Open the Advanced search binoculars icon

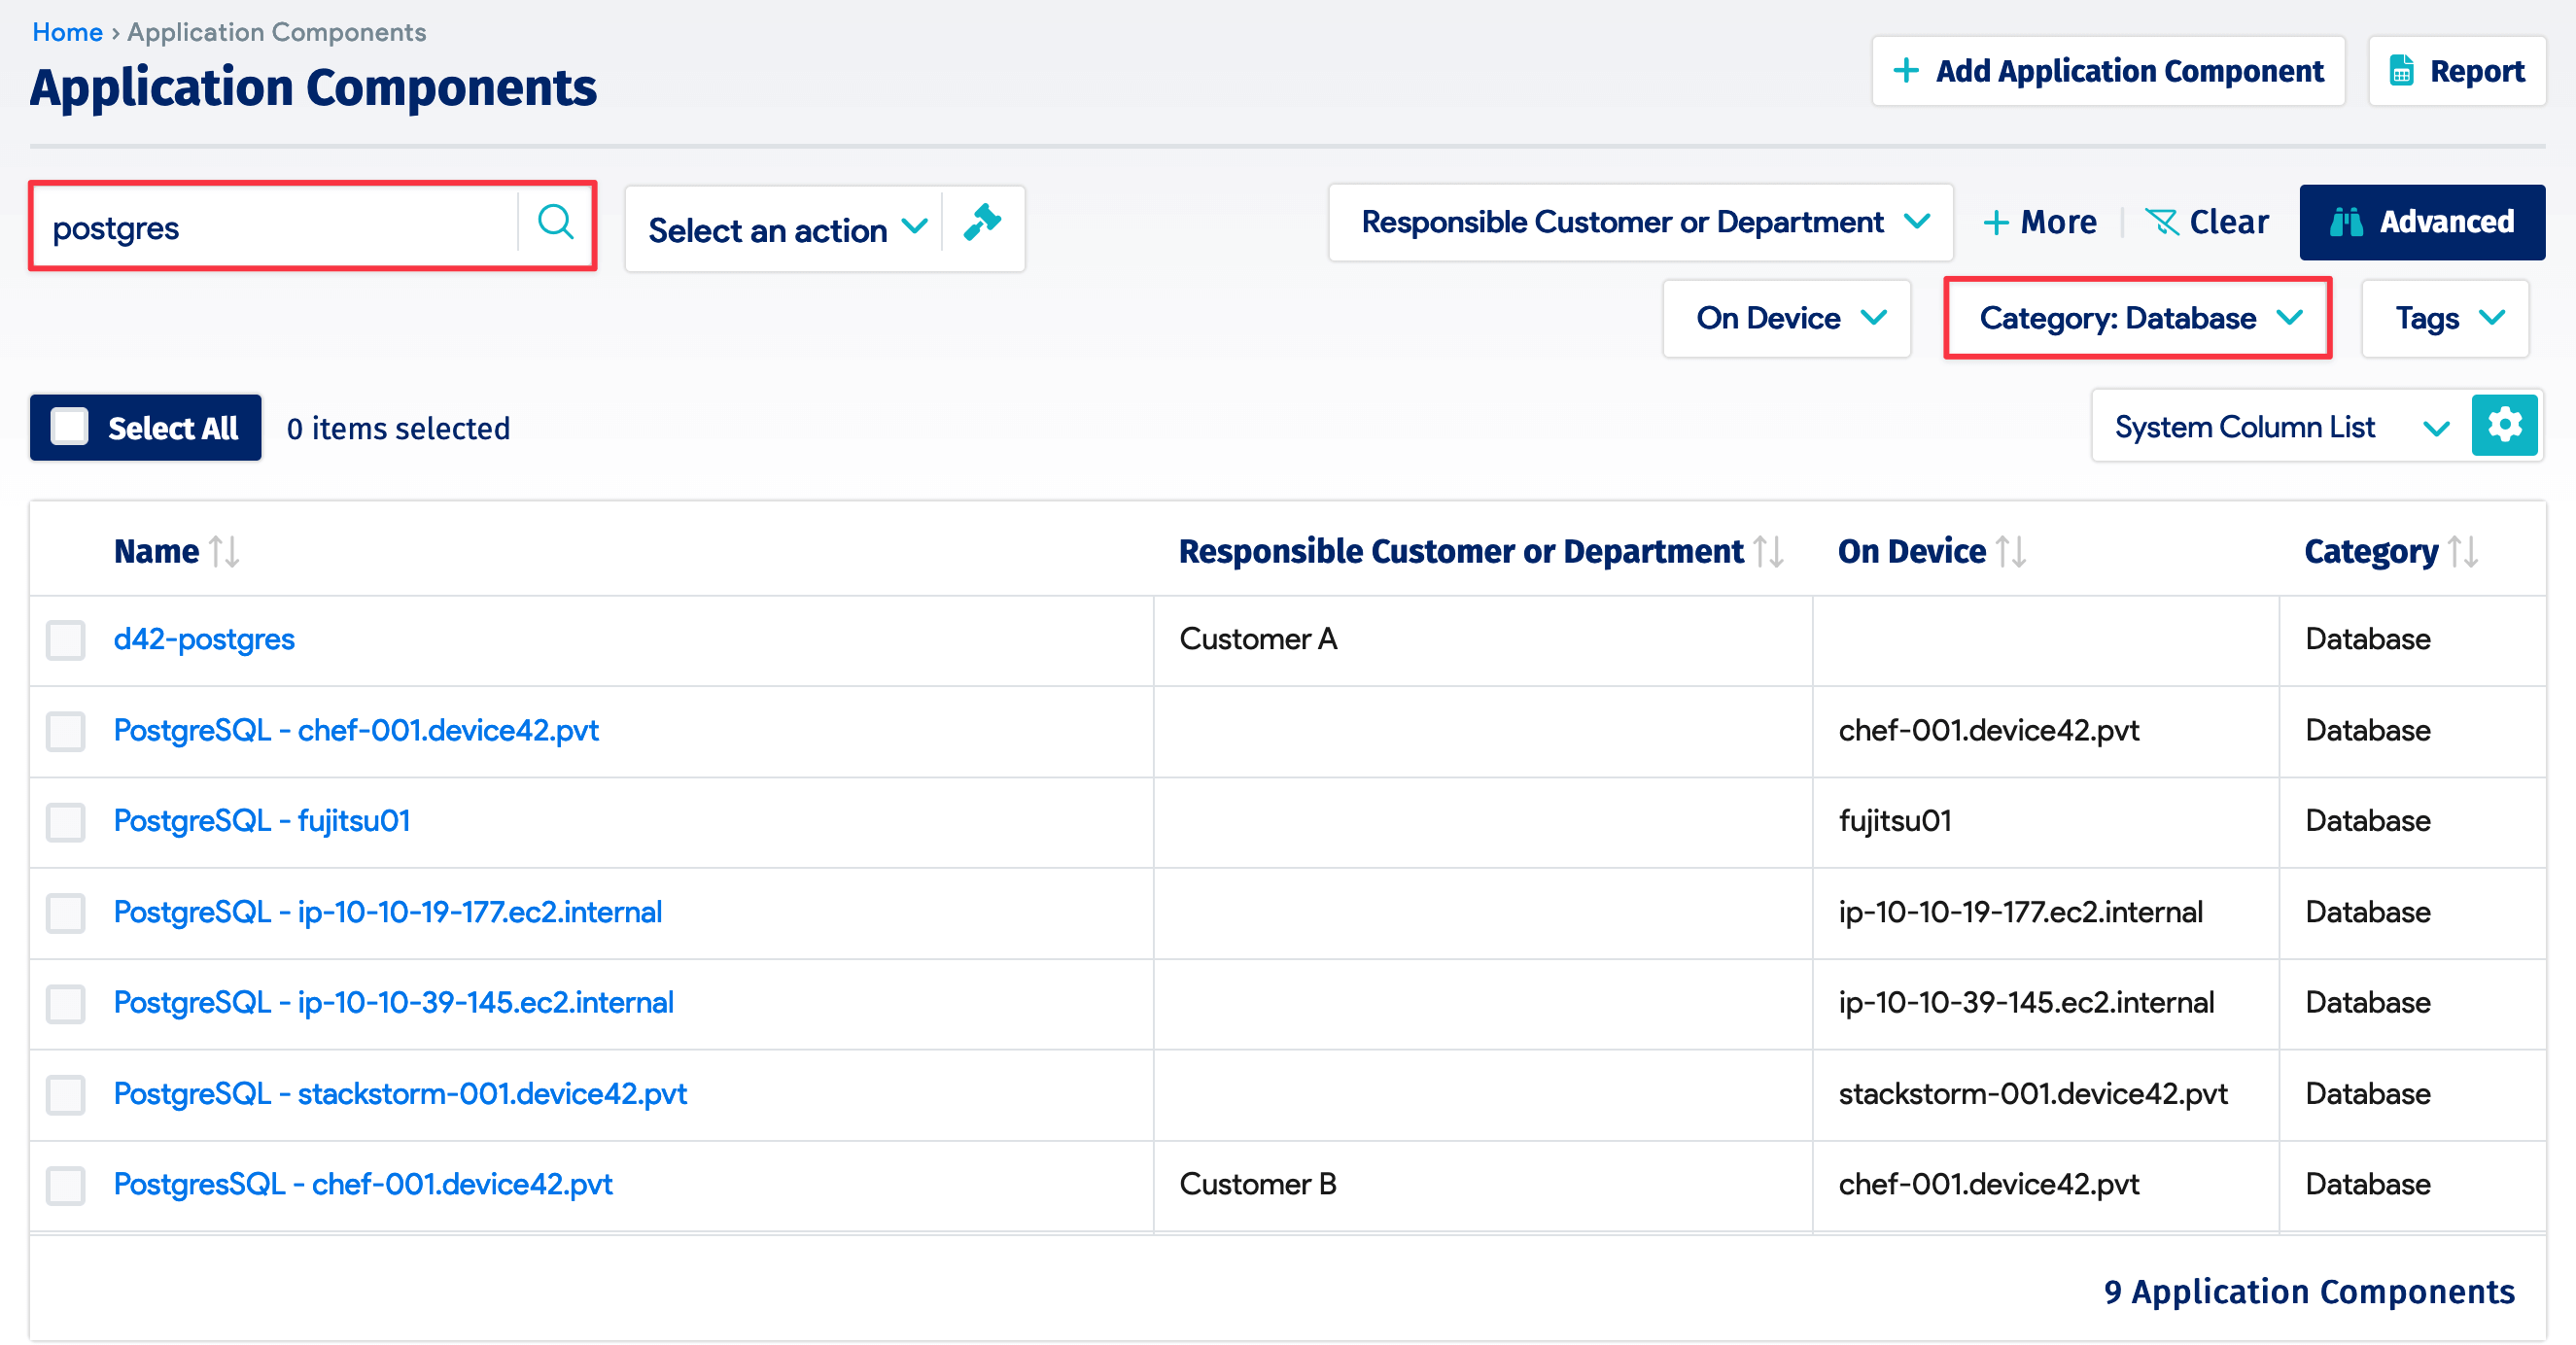[x=2347, y=222]
